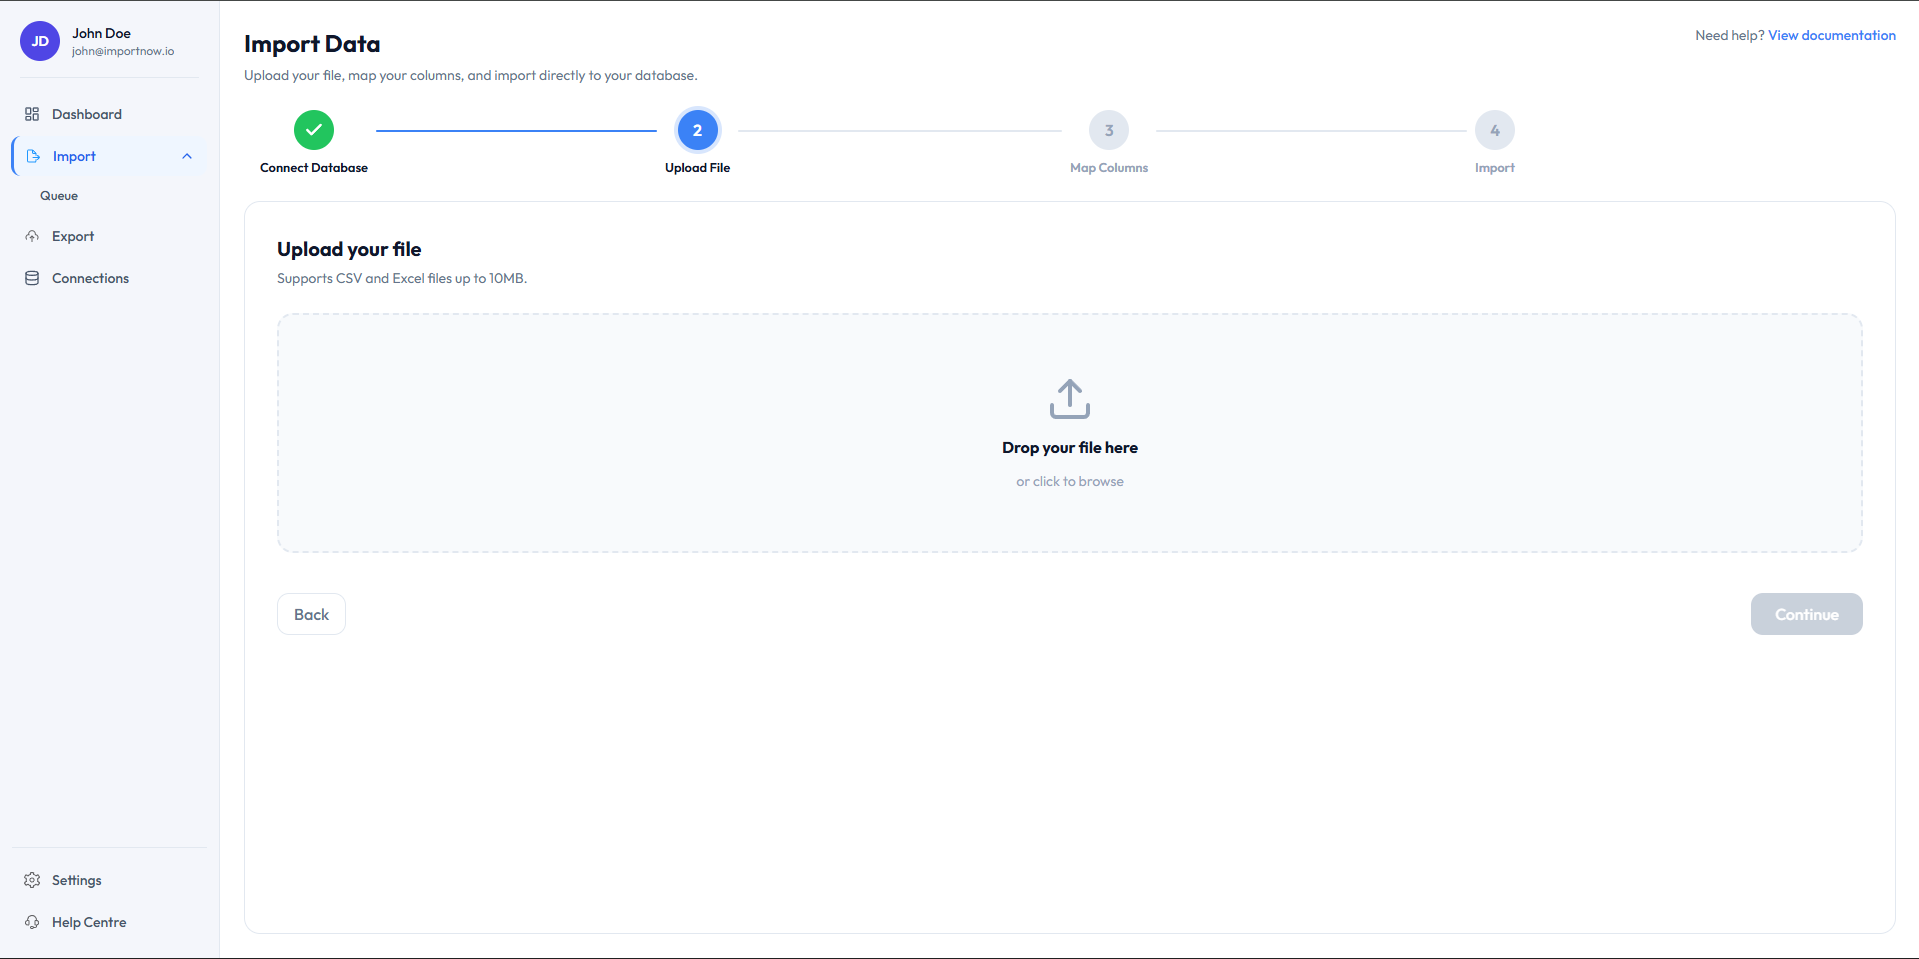Click the green Connect Database checkmark
The height and width of the screenshot is (959, 1919).
pos(313,129)
